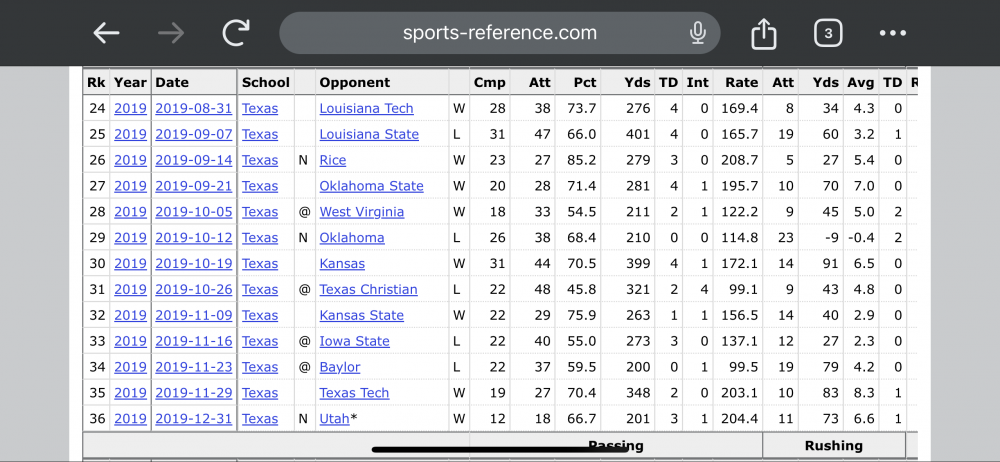Sort table by Date column header
The height and width of the screenshot is (462, 1000).
pyautogui.click(x=172, y=82)
